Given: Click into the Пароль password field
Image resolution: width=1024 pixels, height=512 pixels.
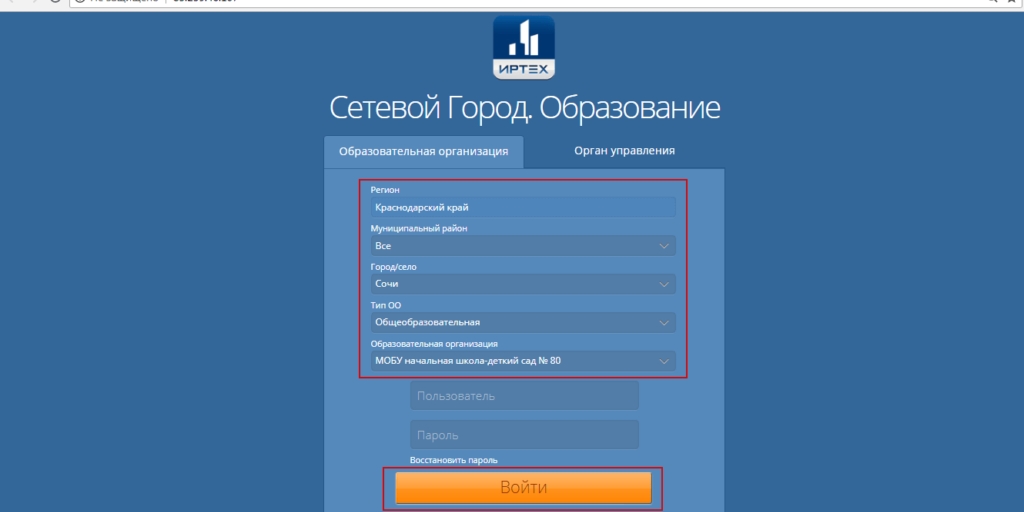Looking at the screenshot, I should click(524, 435).
